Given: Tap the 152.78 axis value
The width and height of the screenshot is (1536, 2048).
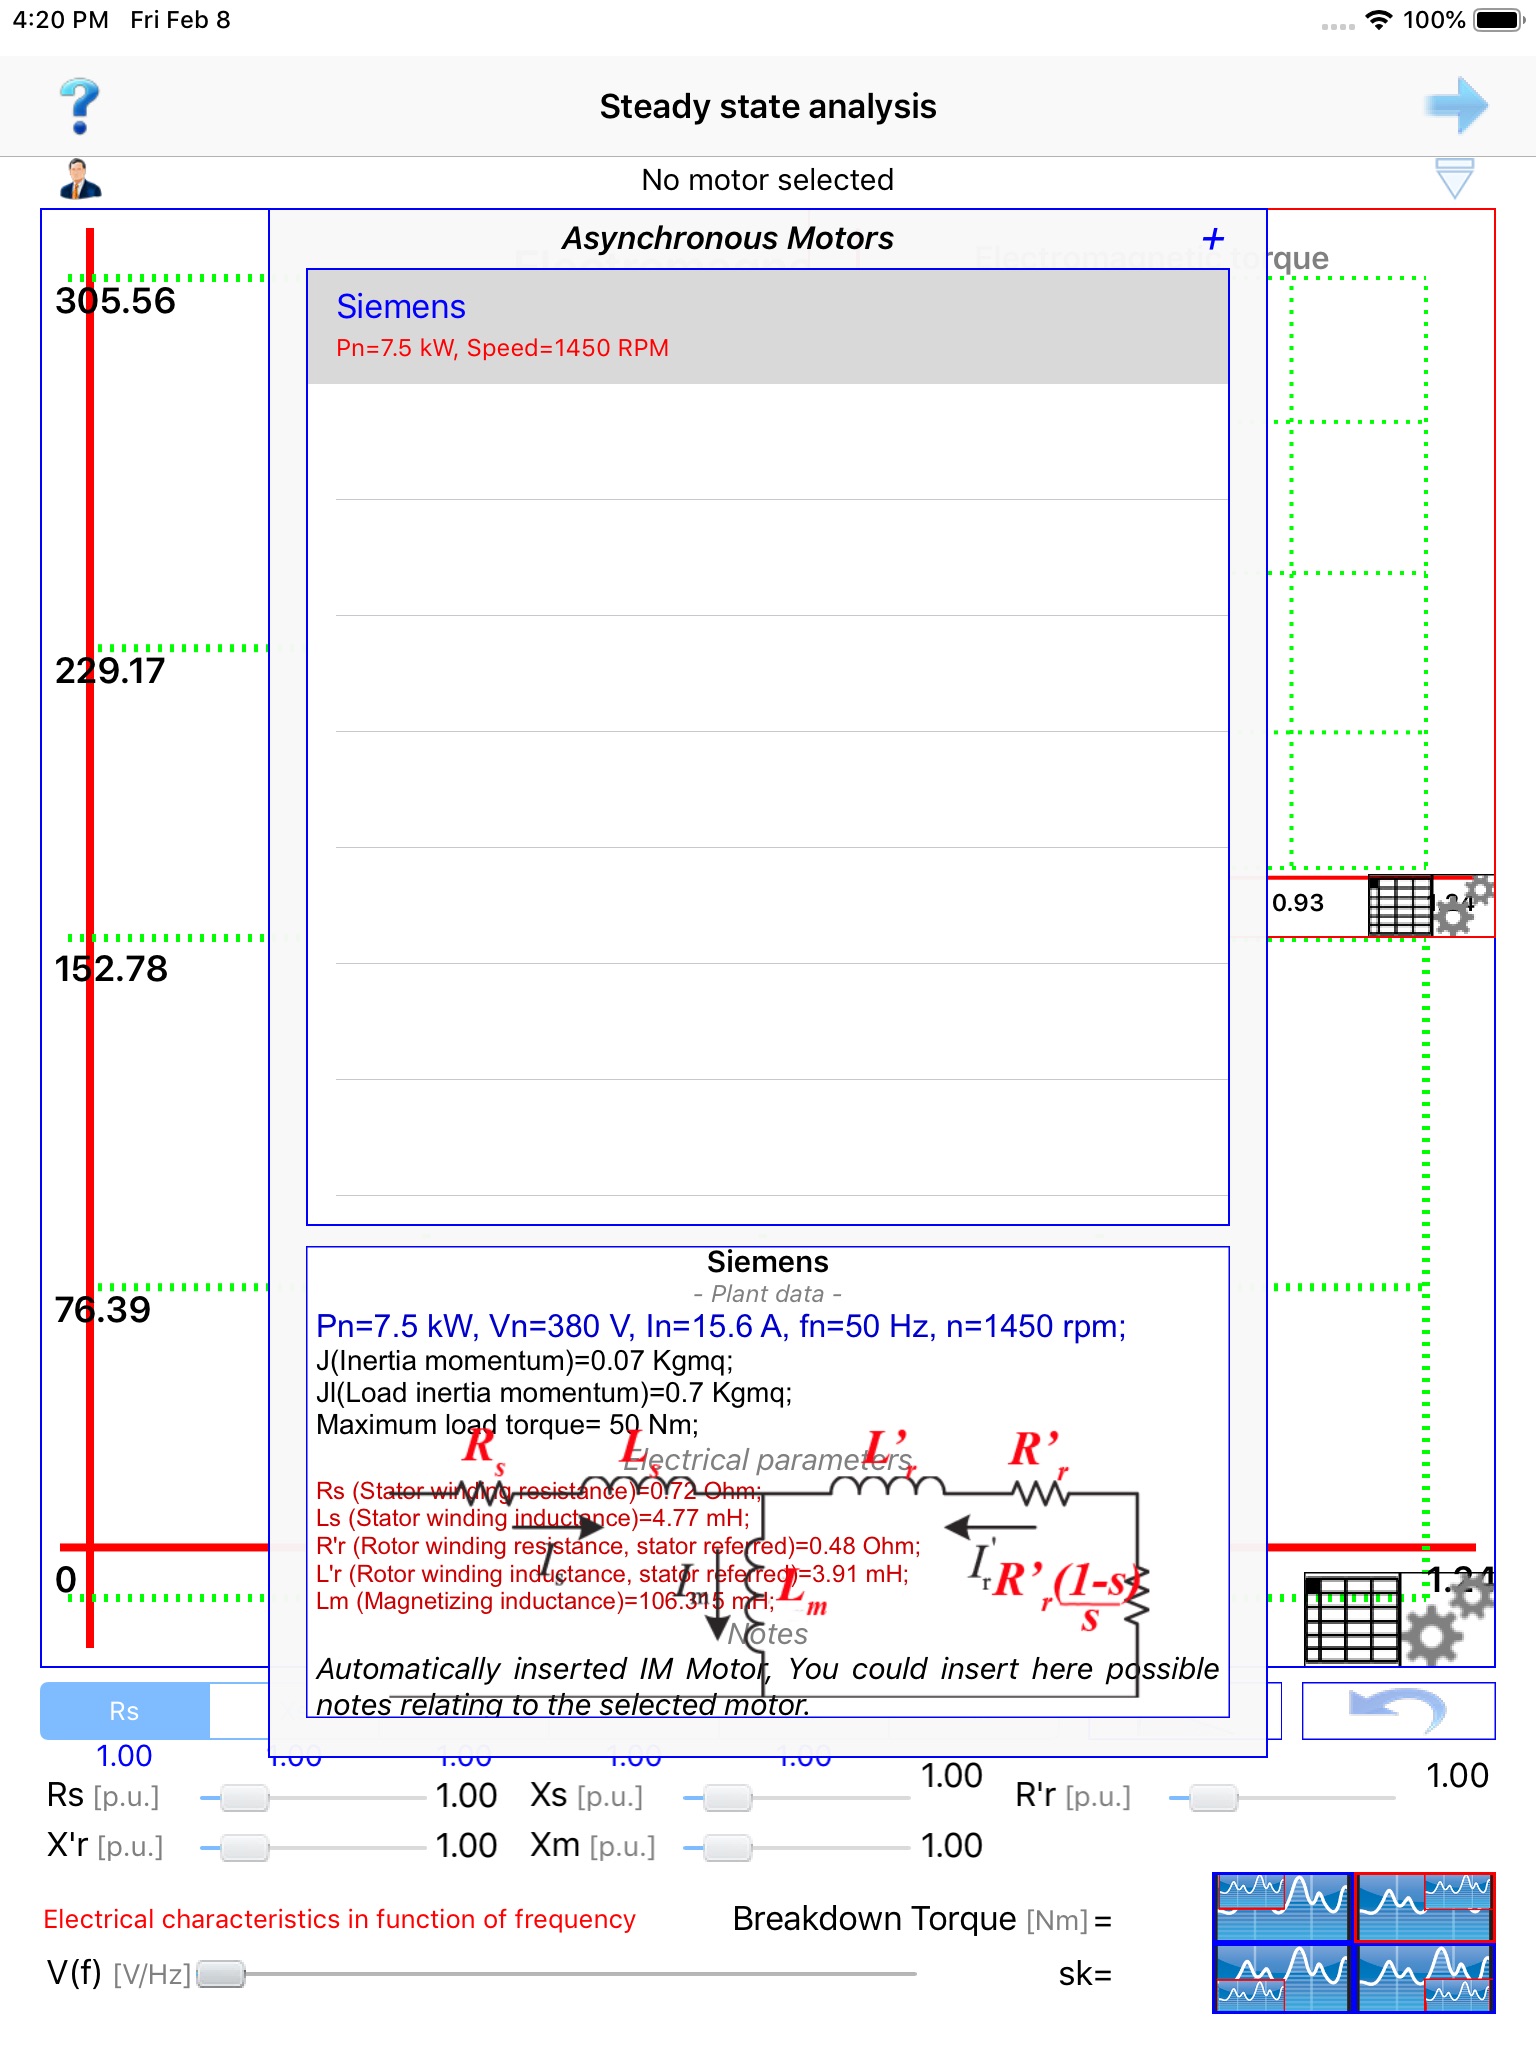Looking at the screenshot, I should [112, 969].
